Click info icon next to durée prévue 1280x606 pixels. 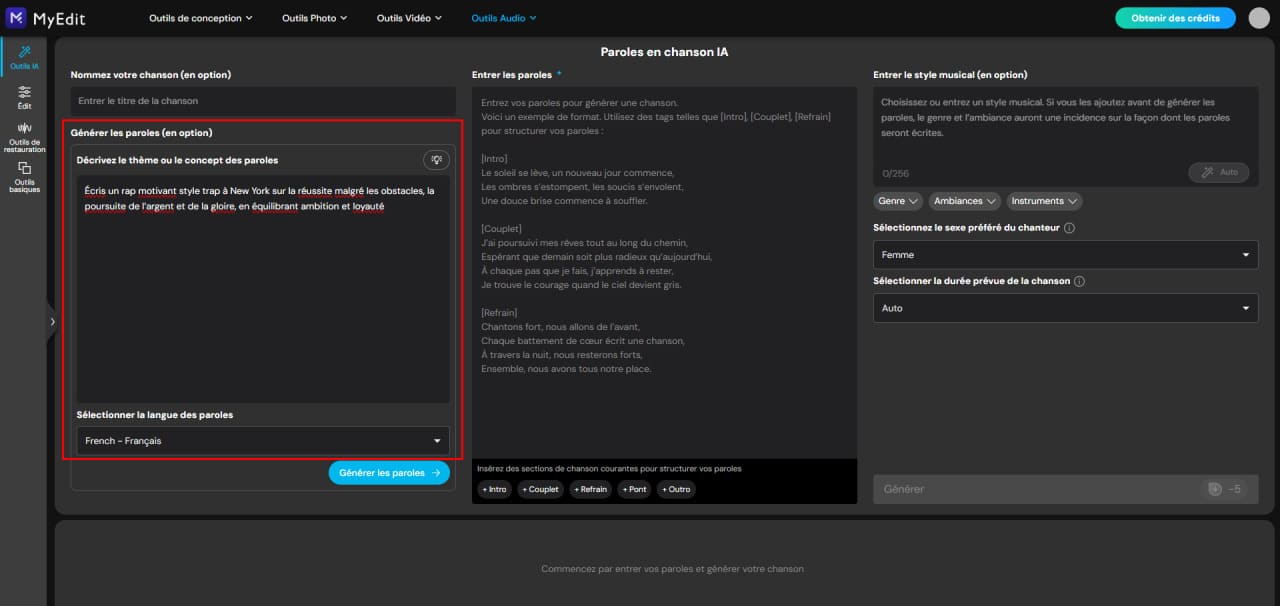pos(1079,281)
